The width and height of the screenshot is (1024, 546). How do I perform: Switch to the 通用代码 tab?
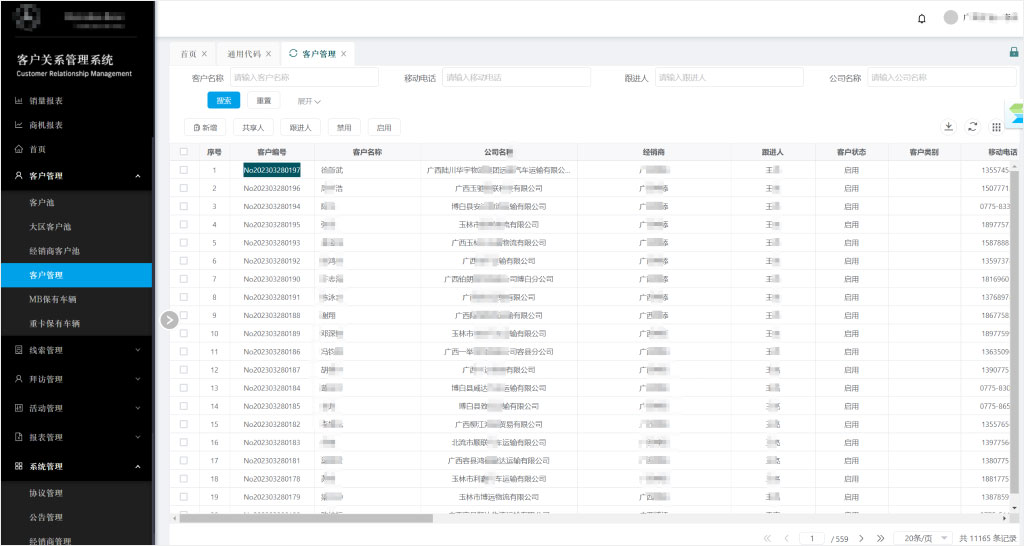(x=244, y=54)
